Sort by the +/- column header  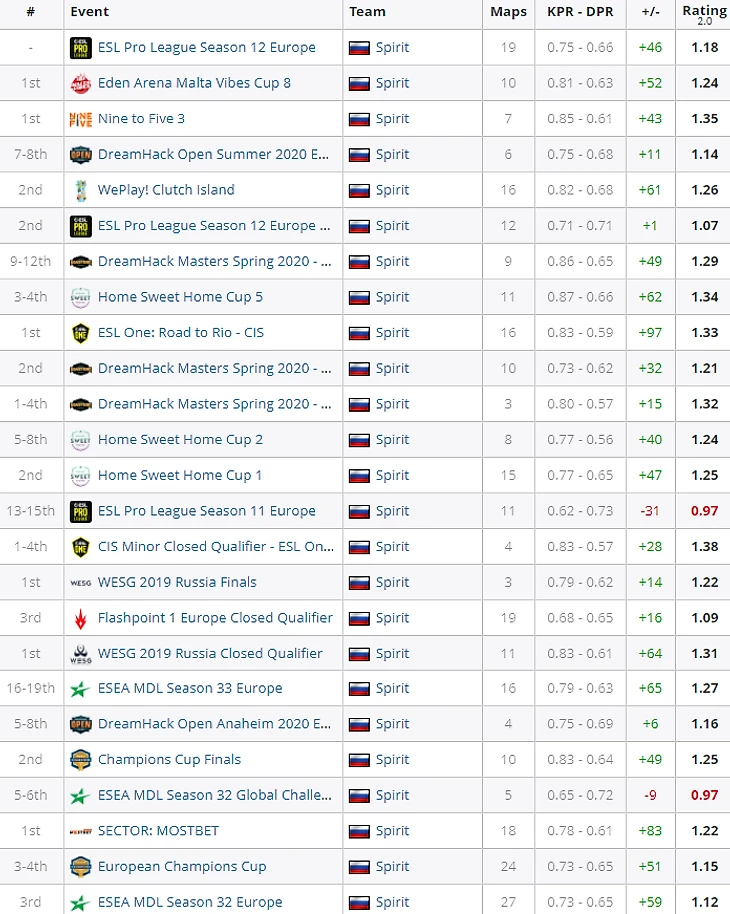[650, 12]
